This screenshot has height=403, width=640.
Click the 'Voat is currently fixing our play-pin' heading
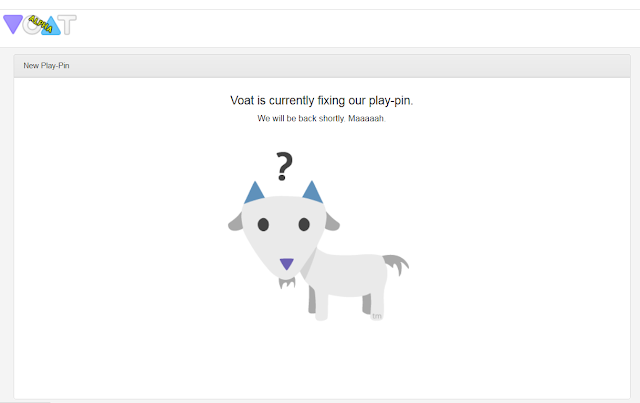tap(322, 100)
